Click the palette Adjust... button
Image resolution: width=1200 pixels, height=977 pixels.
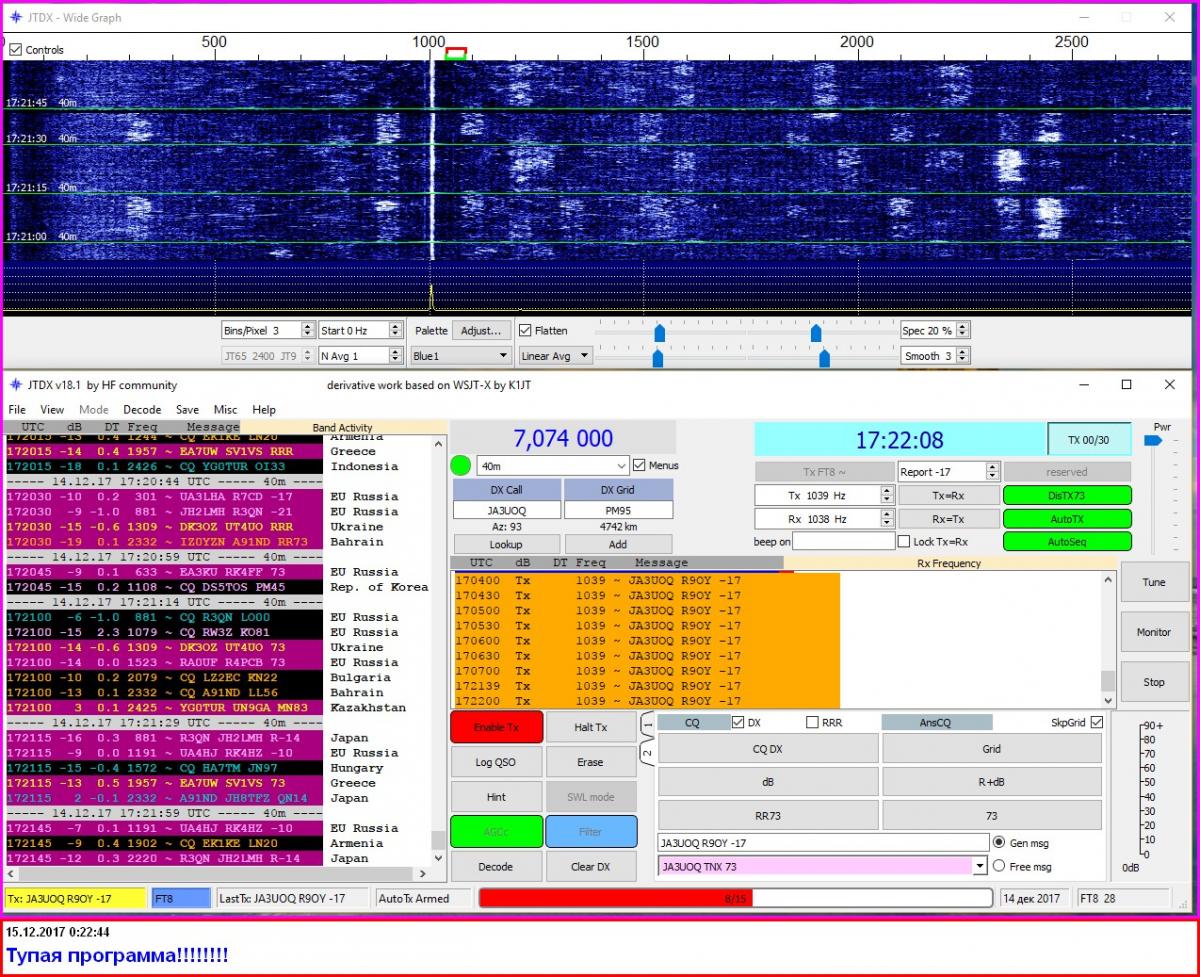click(480, 330)
